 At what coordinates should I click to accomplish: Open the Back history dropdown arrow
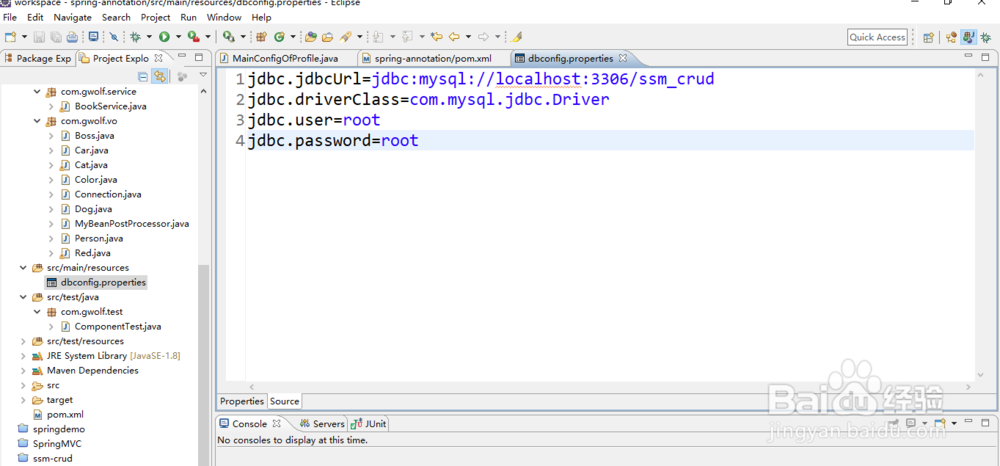468,37
